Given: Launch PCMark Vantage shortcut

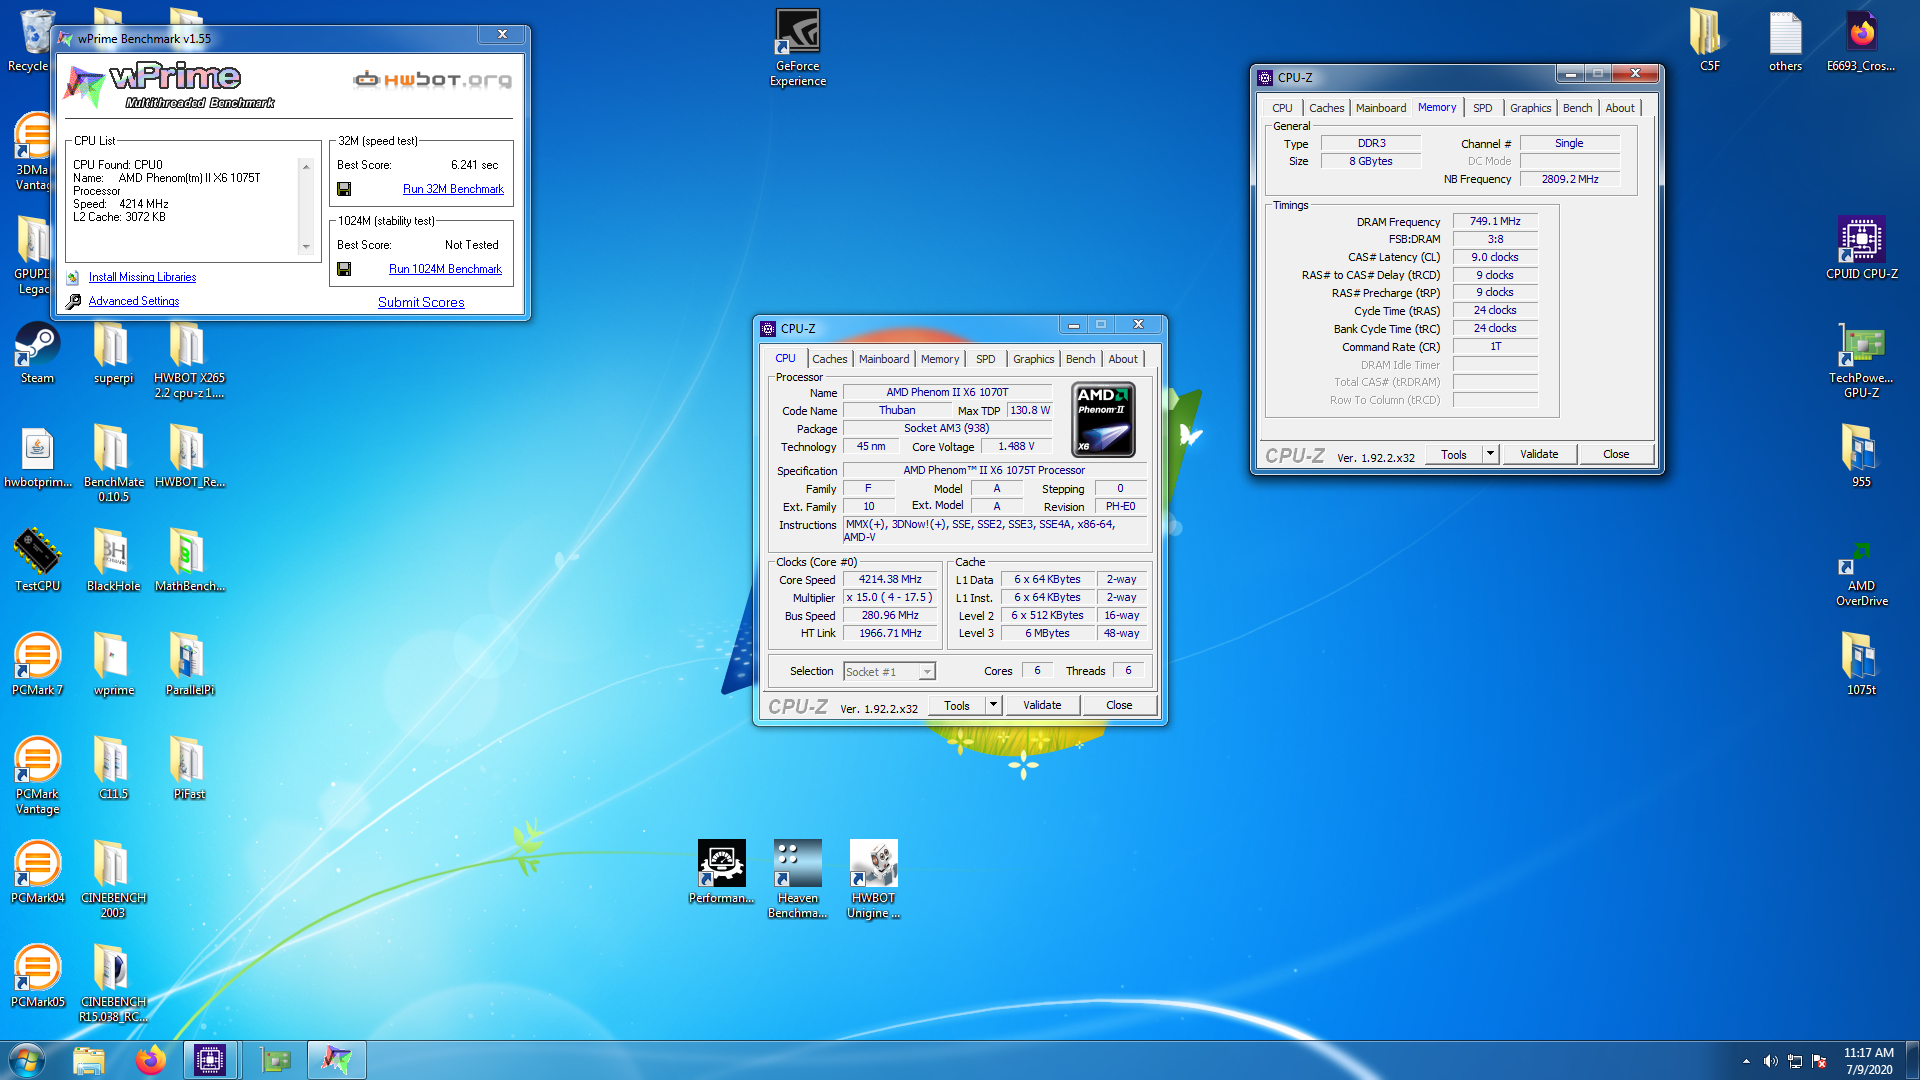Looking at the screenshot, I should pos(37,776).
